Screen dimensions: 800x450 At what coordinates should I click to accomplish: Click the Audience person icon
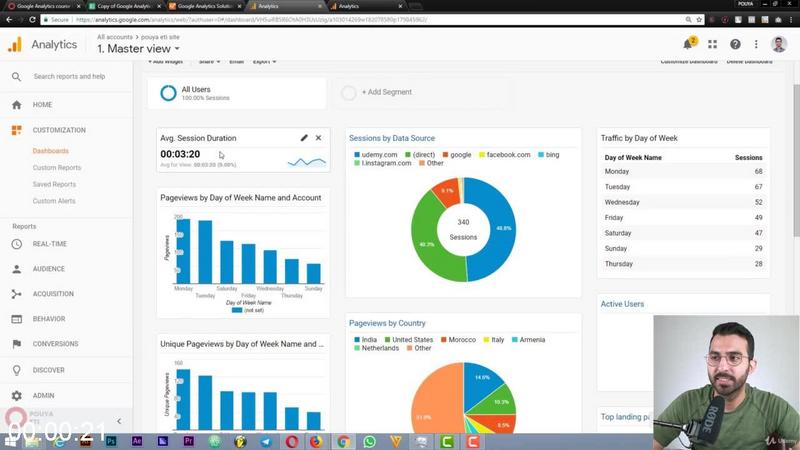coord(16,269)
